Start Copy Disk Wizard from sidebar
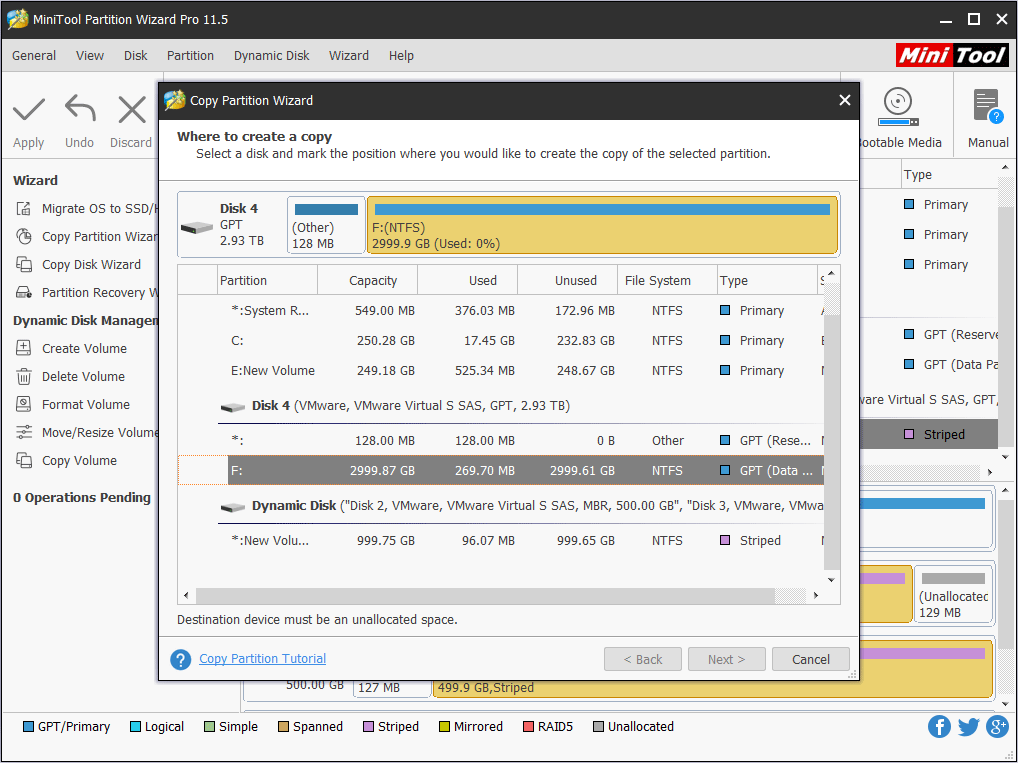 tap(78, 264)
